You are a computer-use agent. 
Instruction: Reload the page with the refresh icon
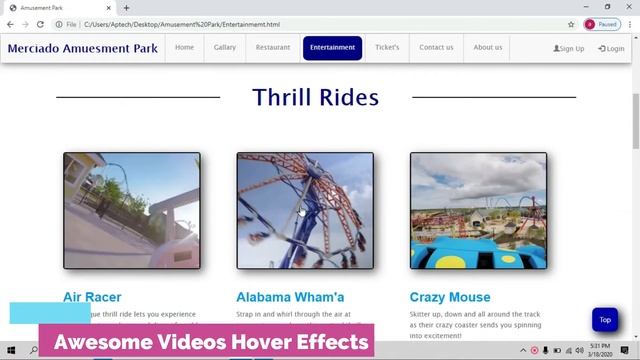[40, 24]
